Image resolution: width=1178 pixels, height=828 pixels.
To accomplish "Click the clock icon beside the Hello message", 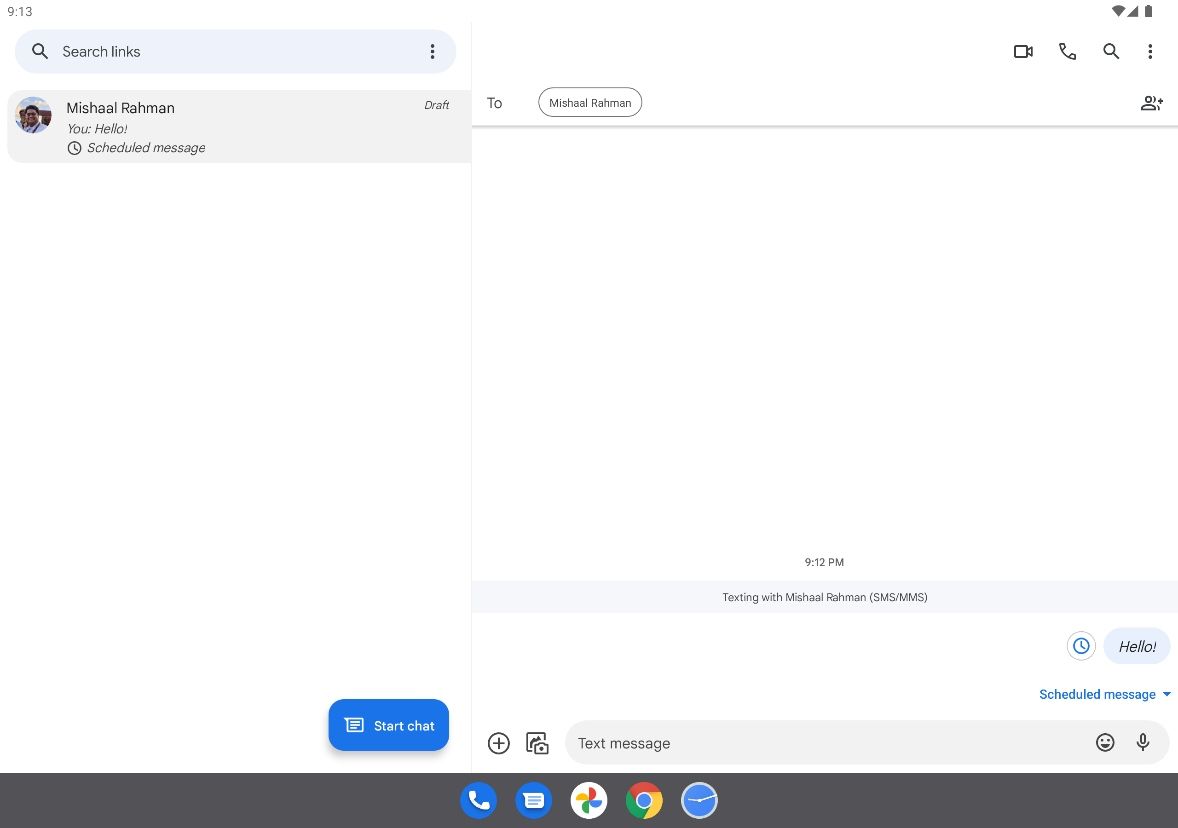I will [1081, 646].
